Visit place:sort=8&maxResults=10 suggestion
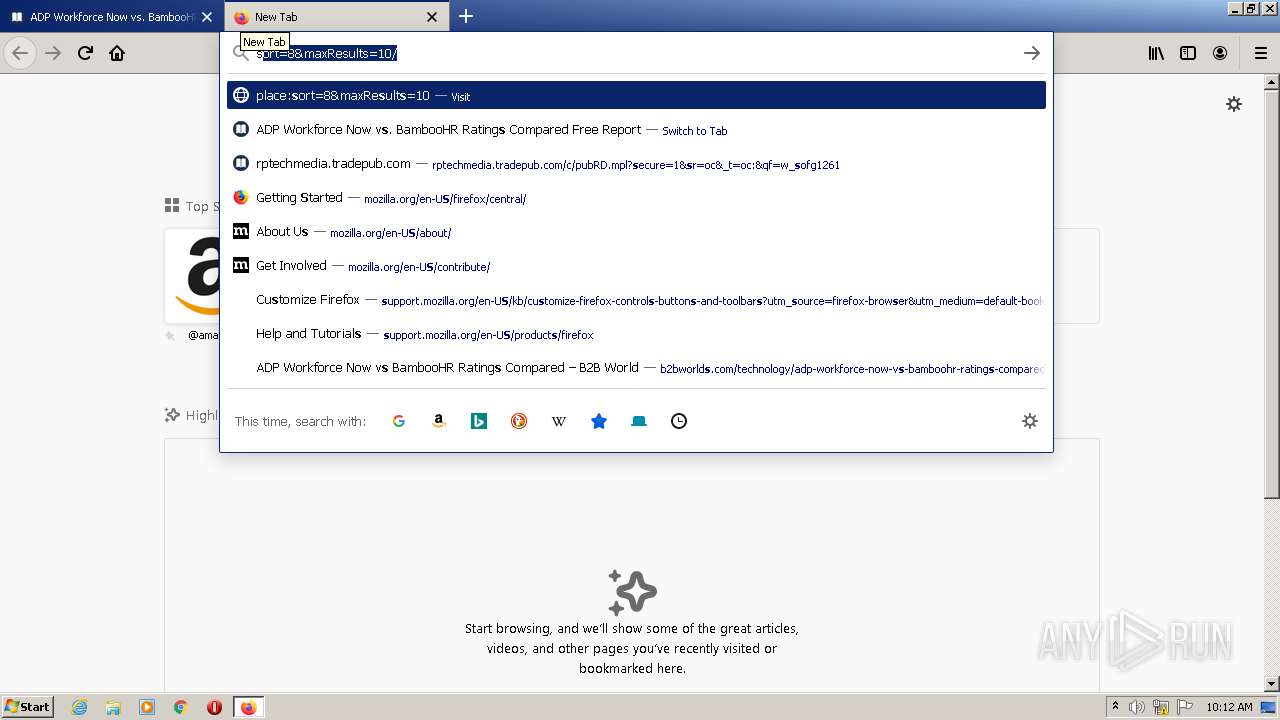The width and height of the screenshot is (1280, 720). (636, 95)
